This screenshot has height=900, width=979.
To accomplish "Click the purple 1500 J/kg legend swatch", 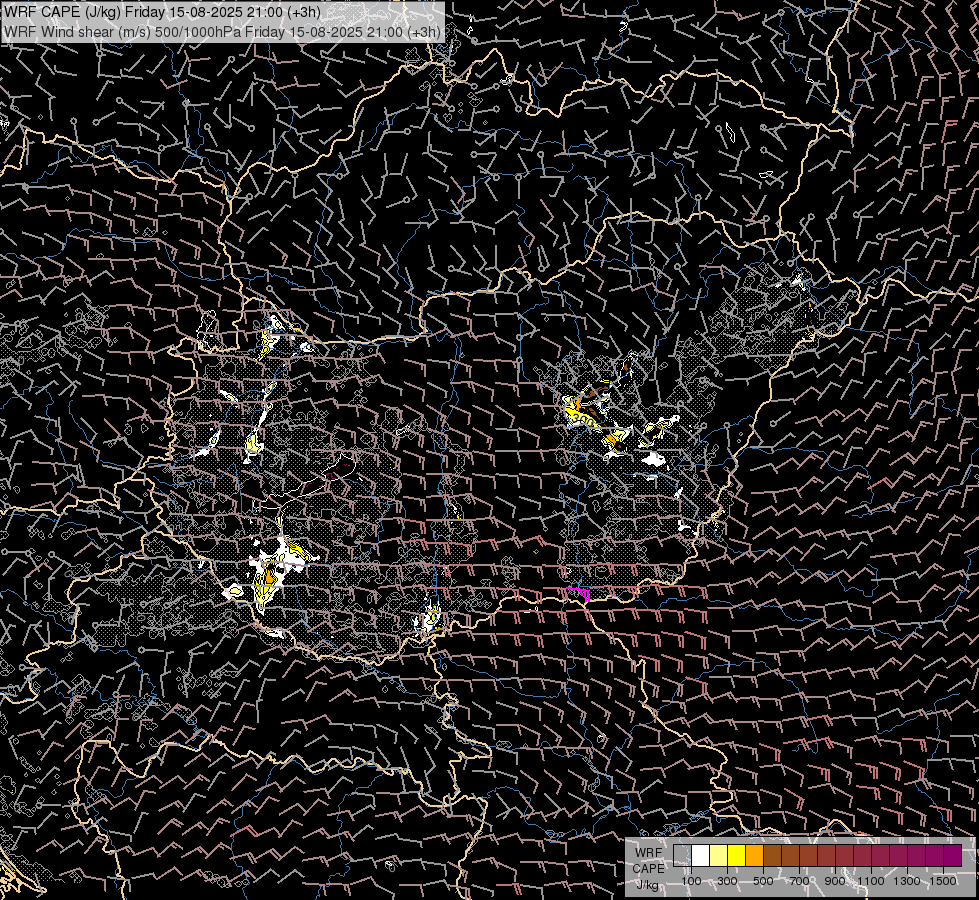I will tap(953, 856).
